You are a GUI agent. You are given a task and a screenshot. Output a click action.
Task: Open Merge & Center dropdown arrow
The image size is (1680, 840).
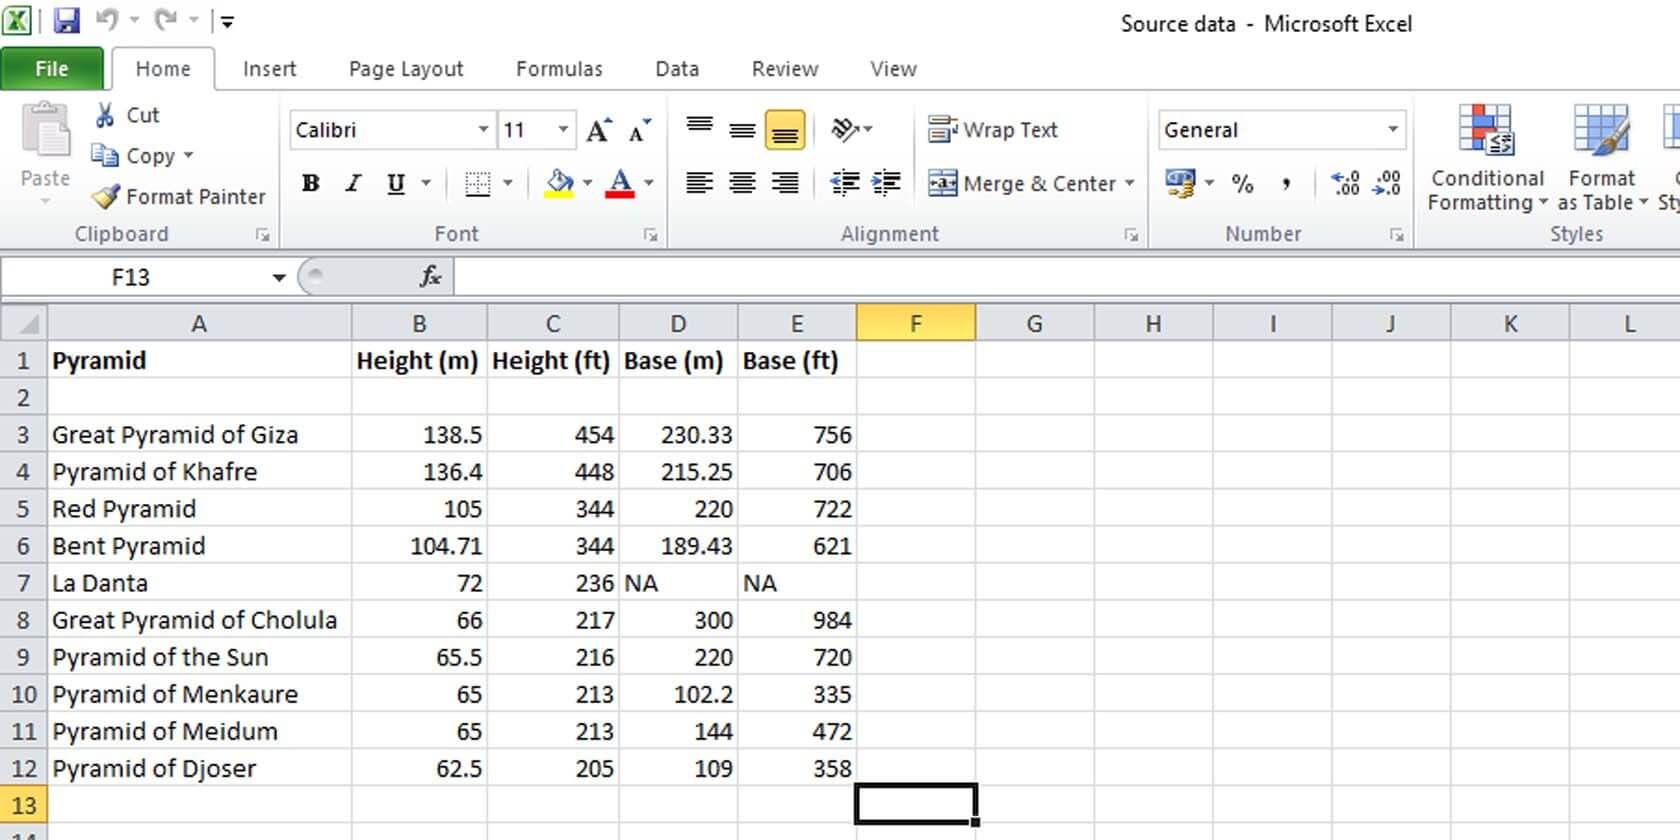coord(1130,184)
